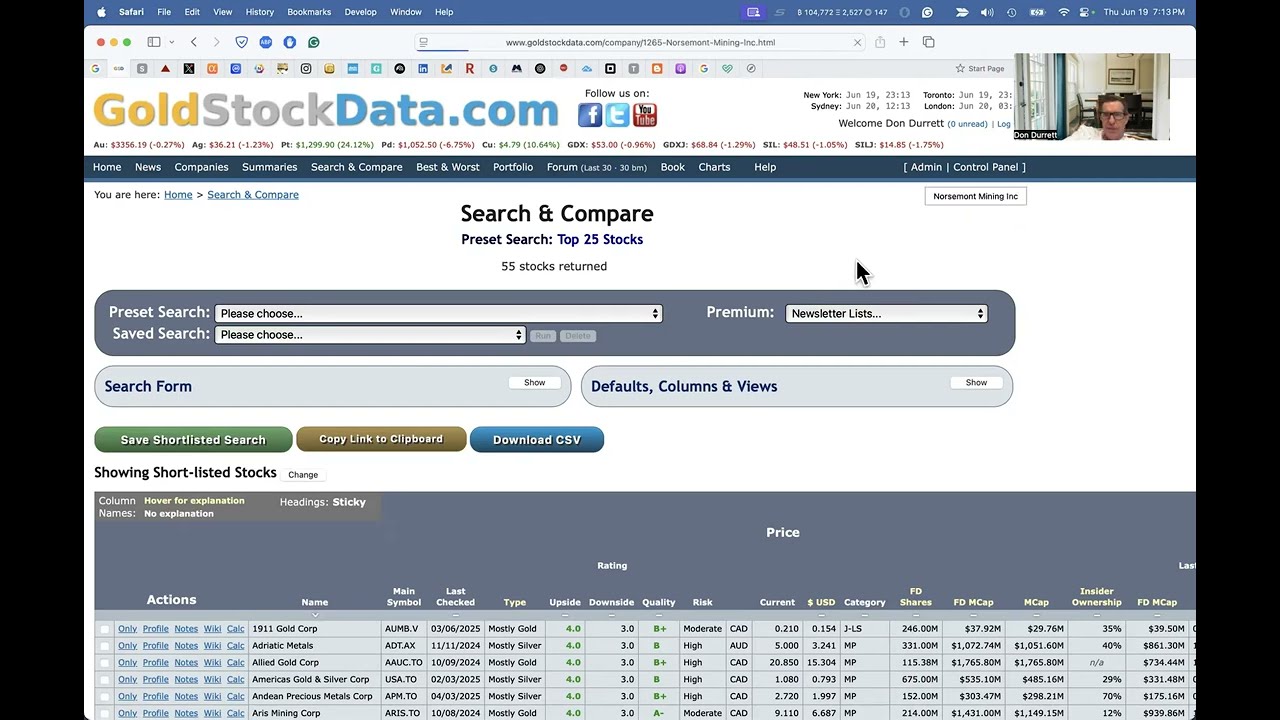The width and height of the screenshot is (1280, 720).
Task: Open the Preset Search dropdown
Action: click(438, 313)
